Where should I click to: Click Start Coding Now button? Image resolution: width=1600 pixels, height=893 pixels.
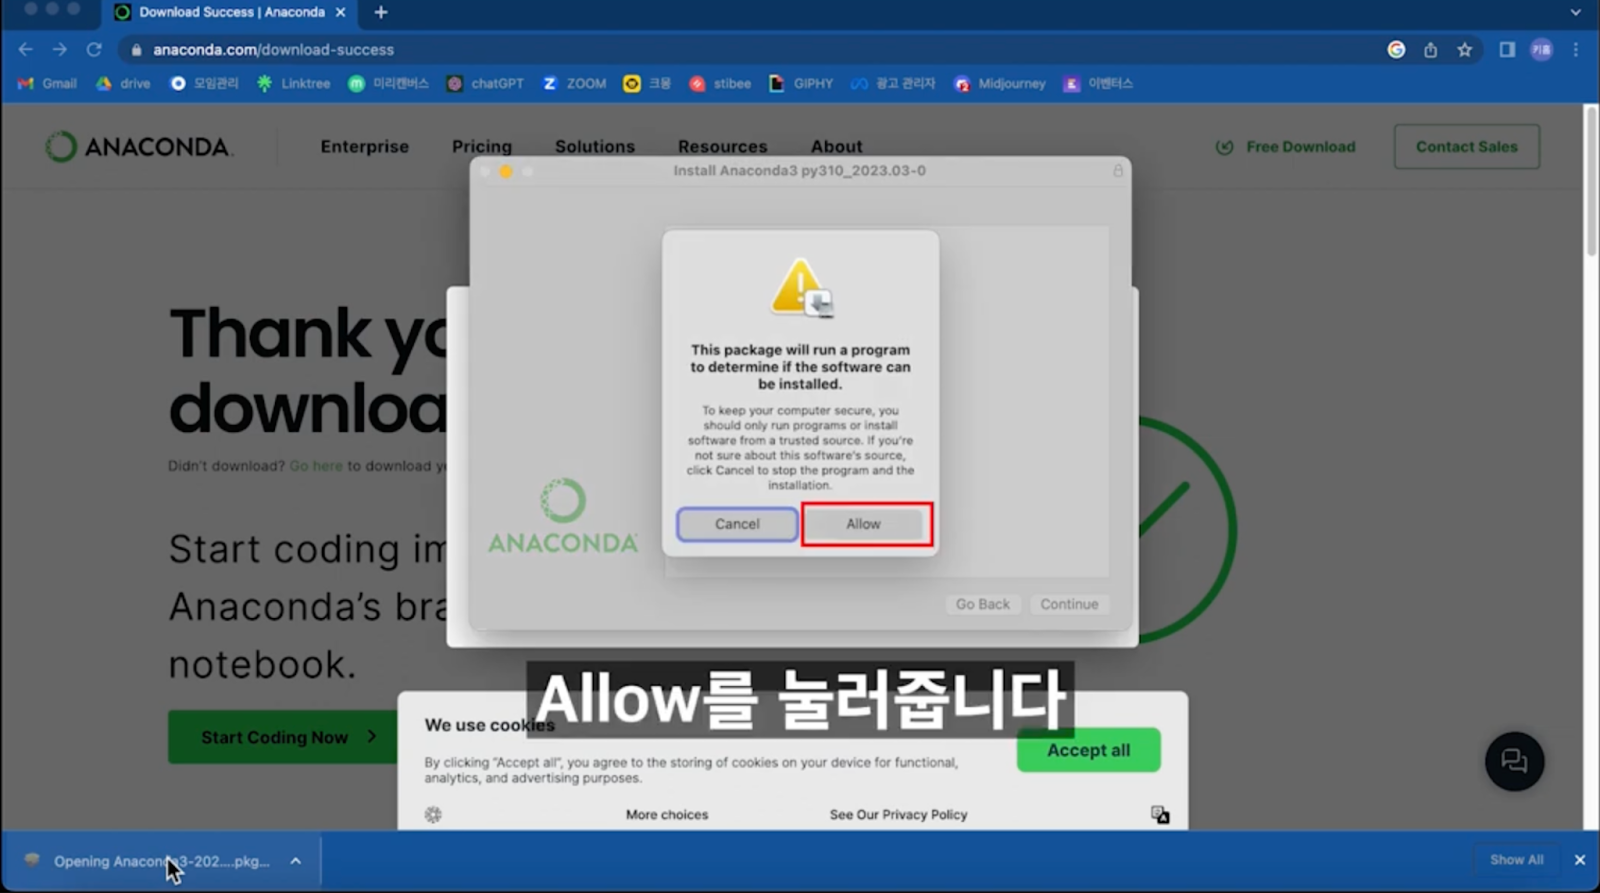pos(283,737)
